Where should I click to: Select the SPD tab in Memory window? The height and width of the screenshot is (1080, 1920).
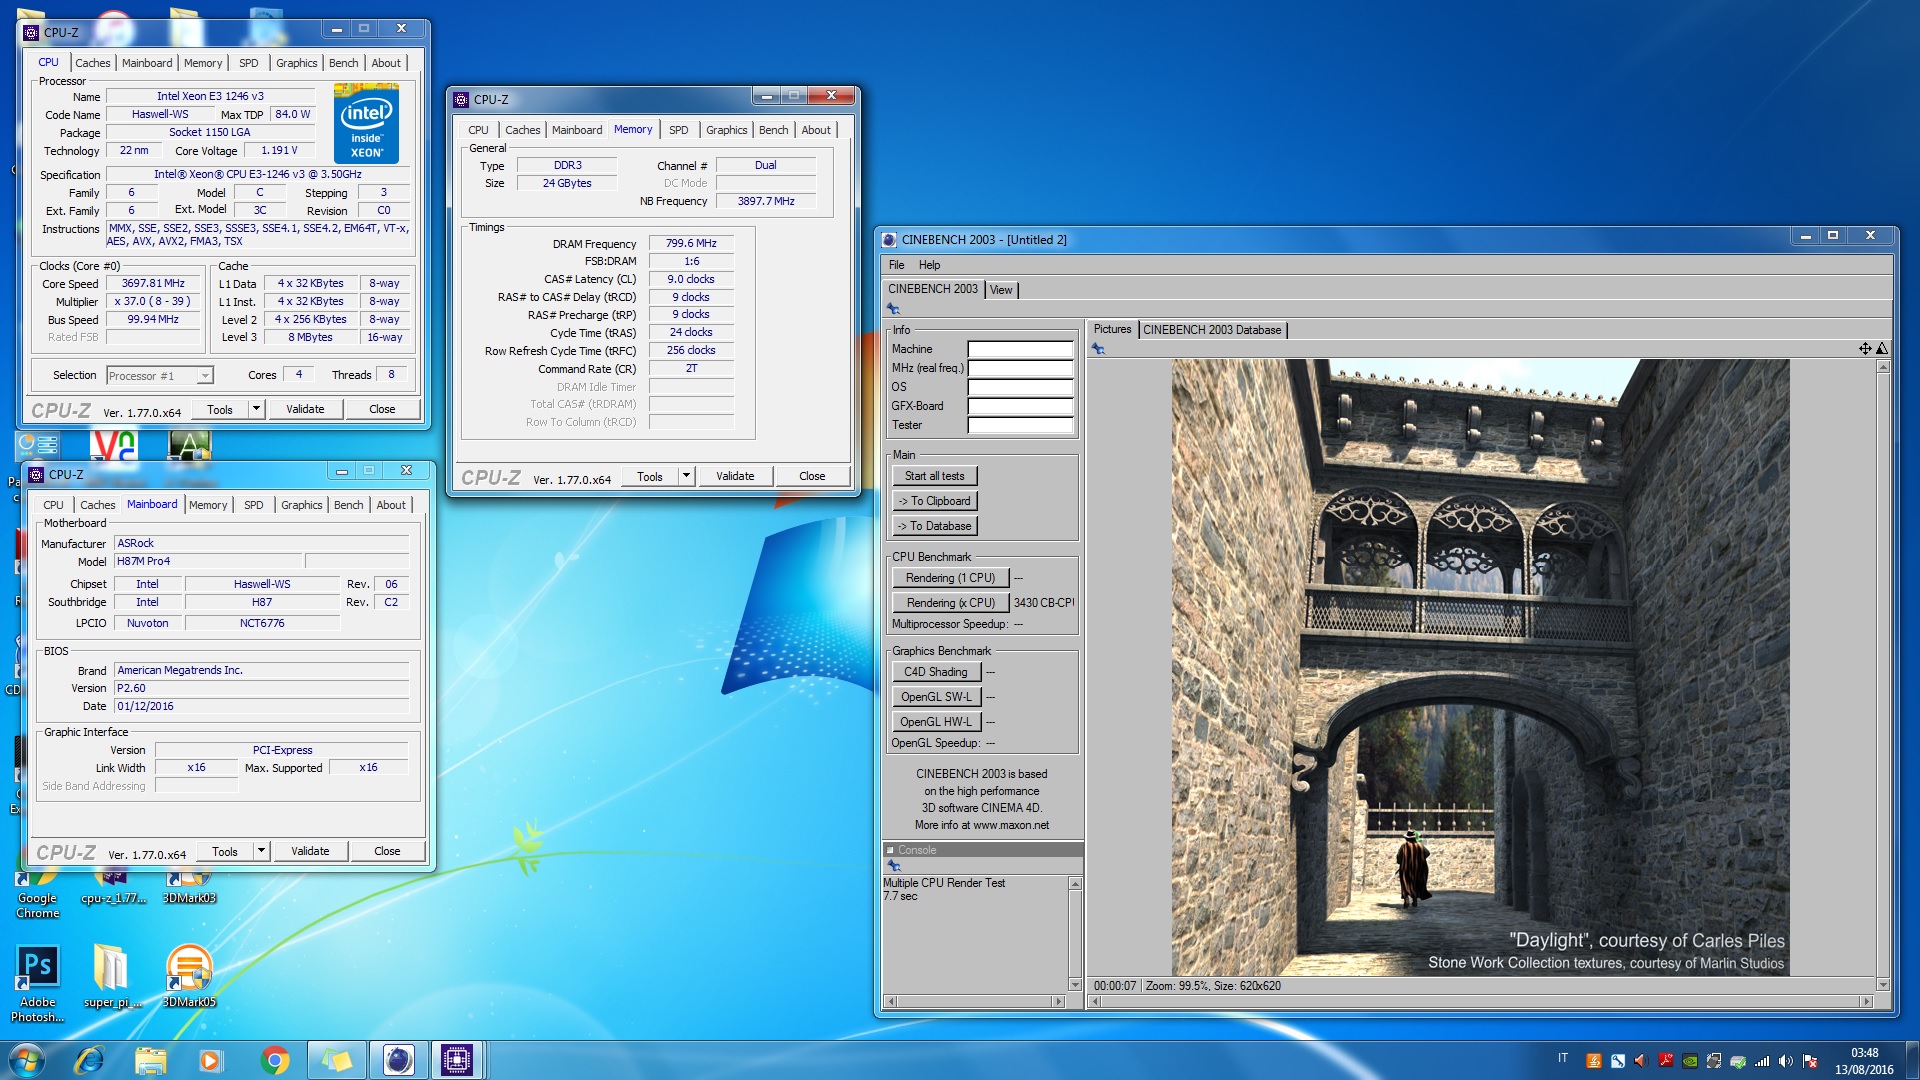click(x=678, y=130)
